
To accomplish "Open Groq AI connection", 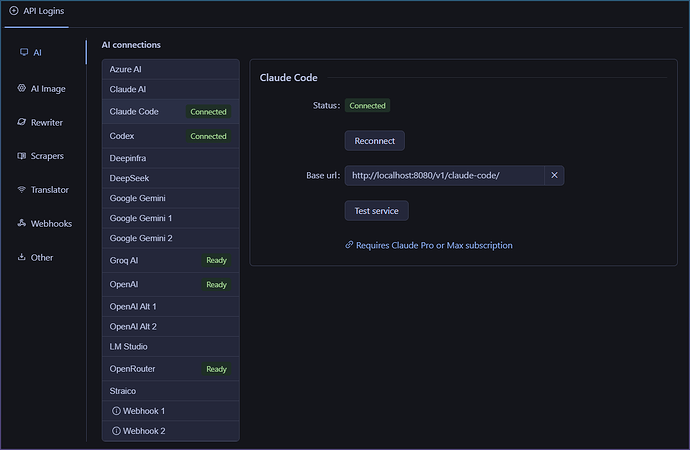I will (171, 260).
